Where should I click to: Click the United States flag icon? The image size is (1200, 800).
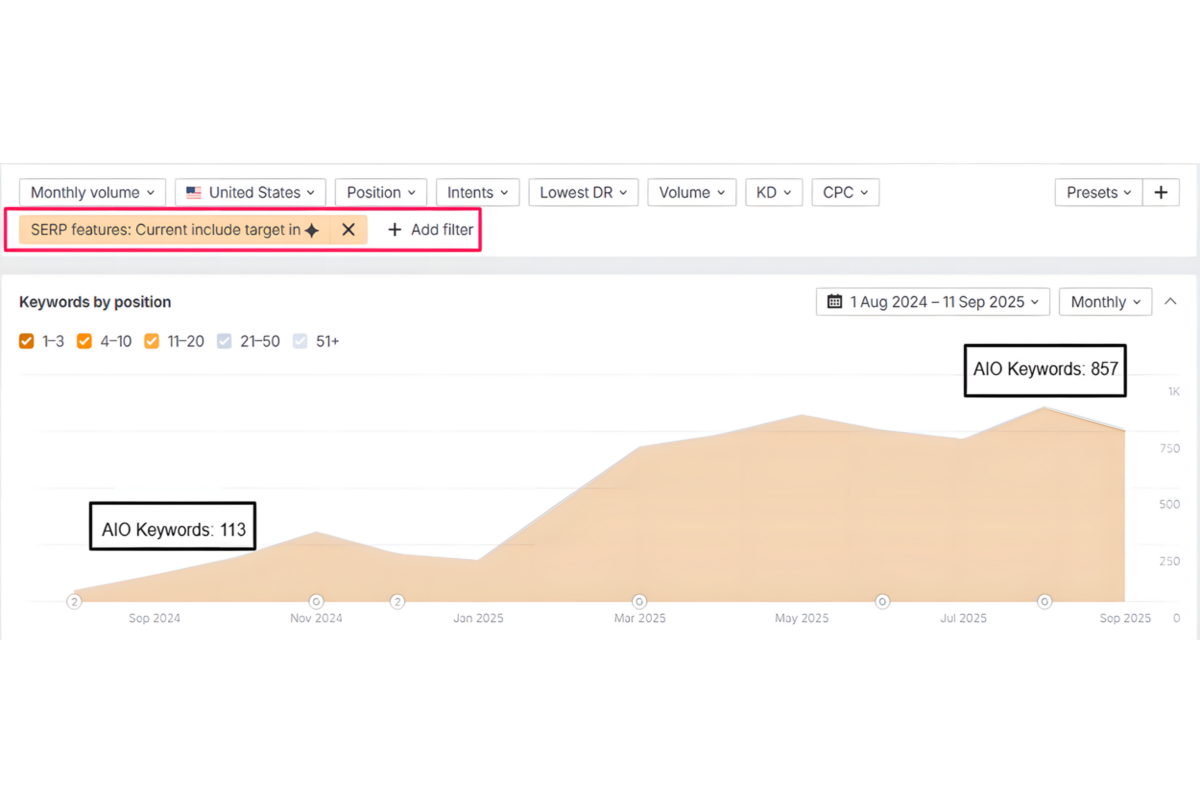pos(194,193)
